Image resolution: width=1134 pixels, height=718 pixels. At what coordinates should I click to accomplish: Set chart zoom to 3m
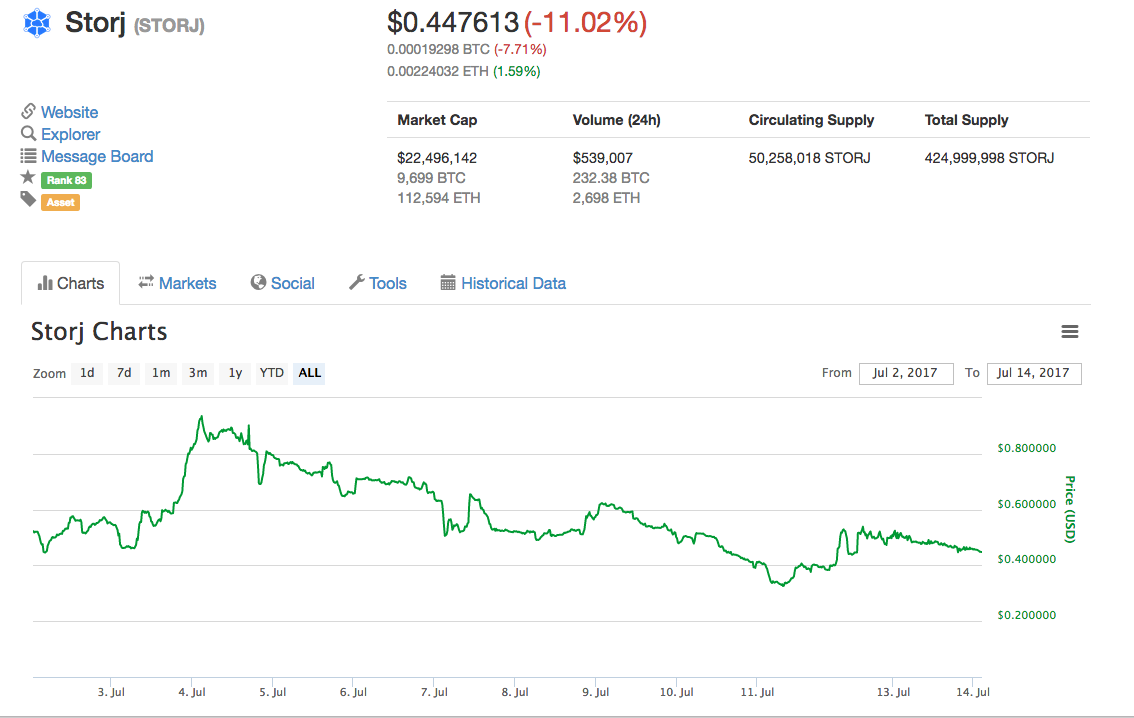point(197,373)
